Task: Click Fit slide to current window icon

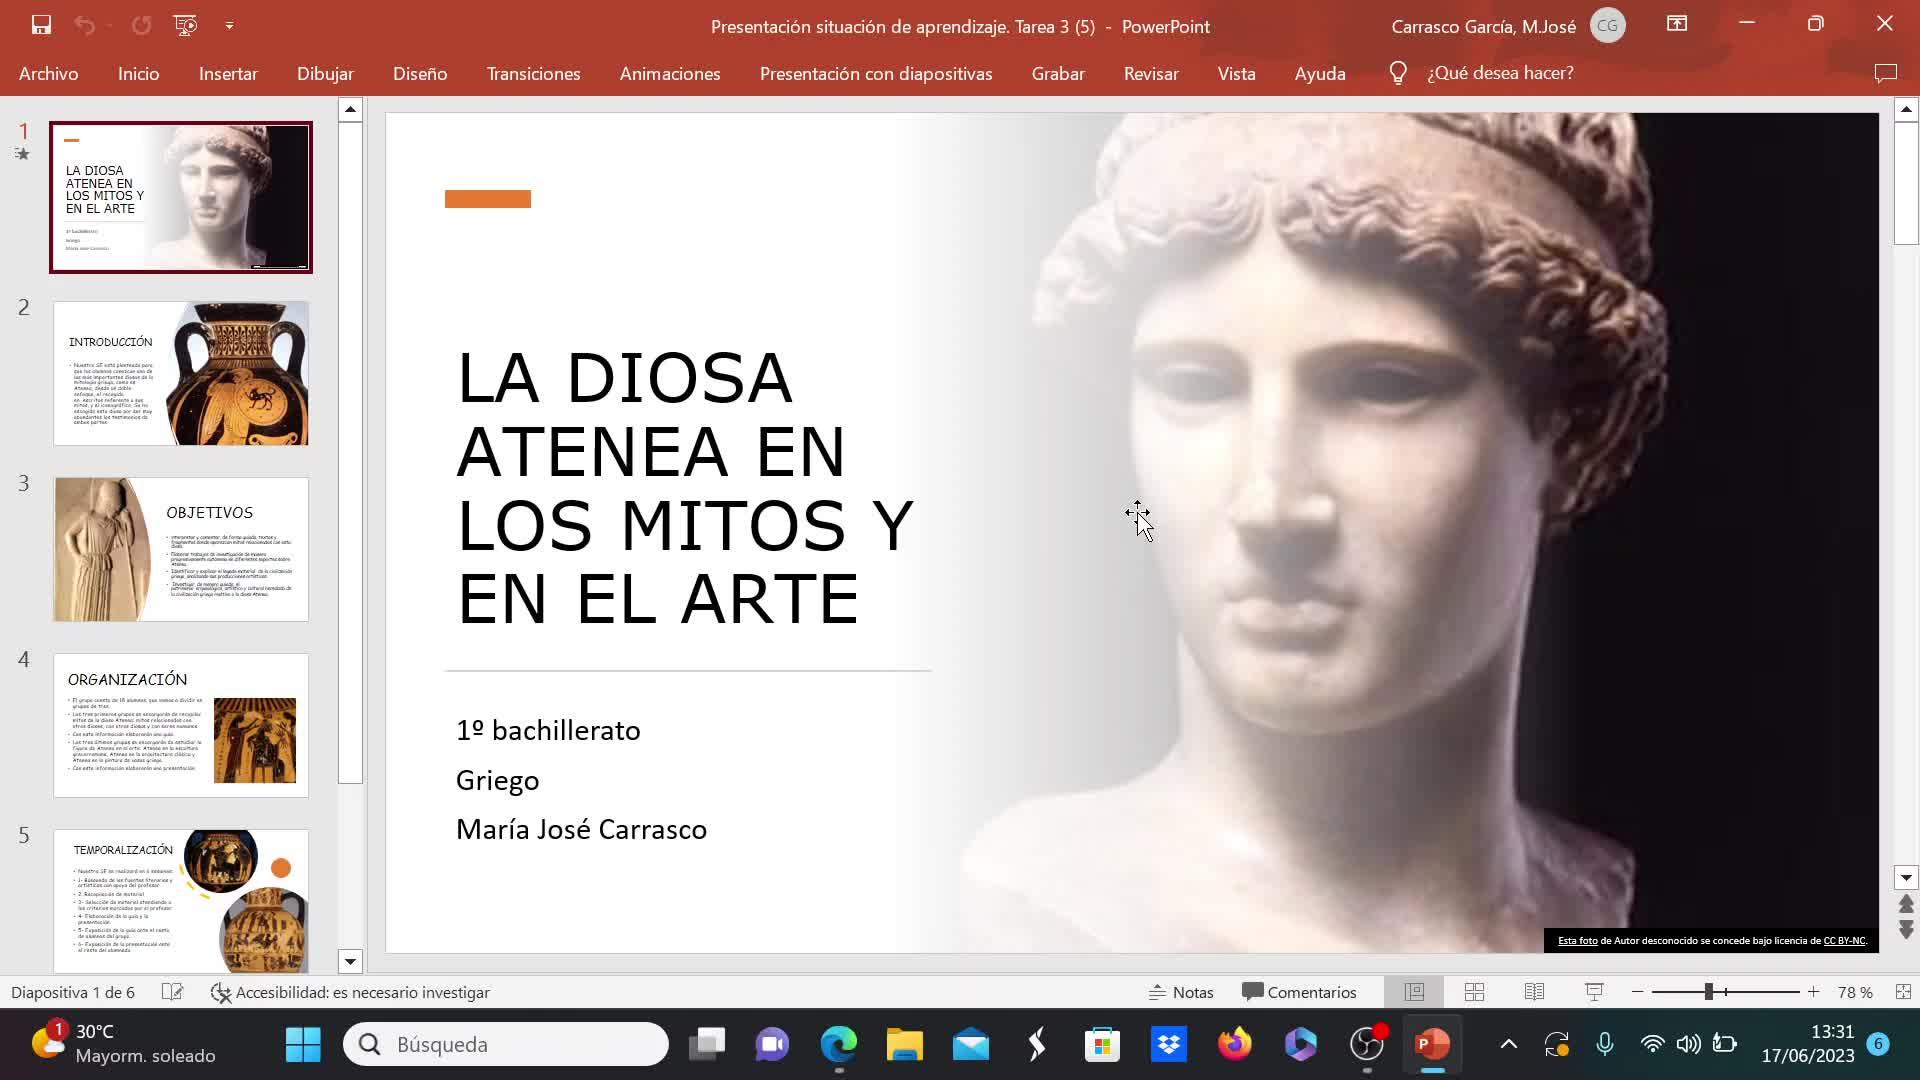Action: tap(1903, 992)
